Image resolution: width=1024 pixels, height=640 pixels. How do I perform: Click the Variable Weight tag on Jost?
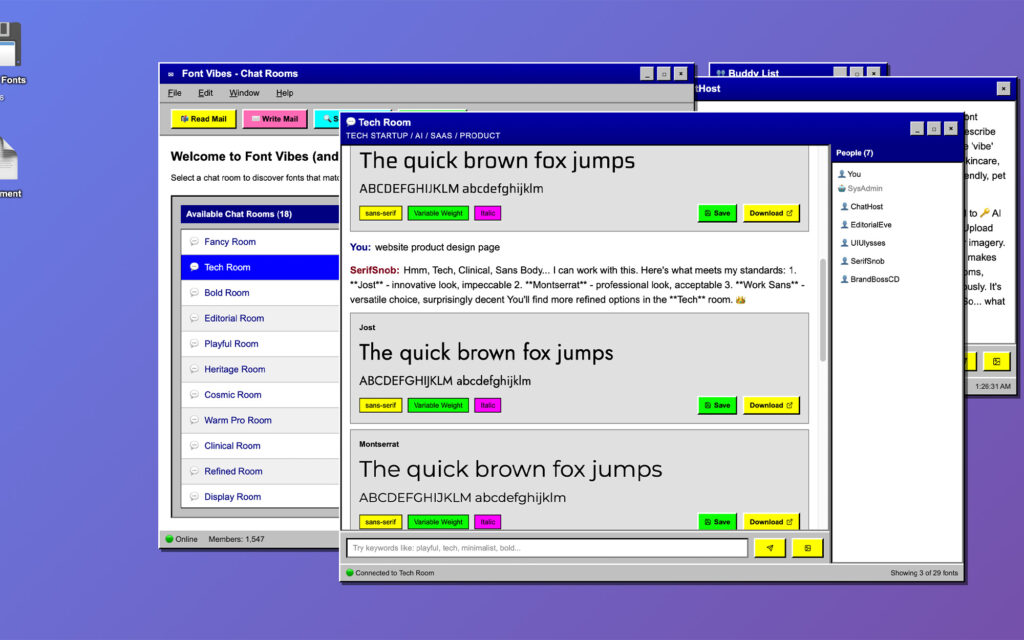coord(438,405)
